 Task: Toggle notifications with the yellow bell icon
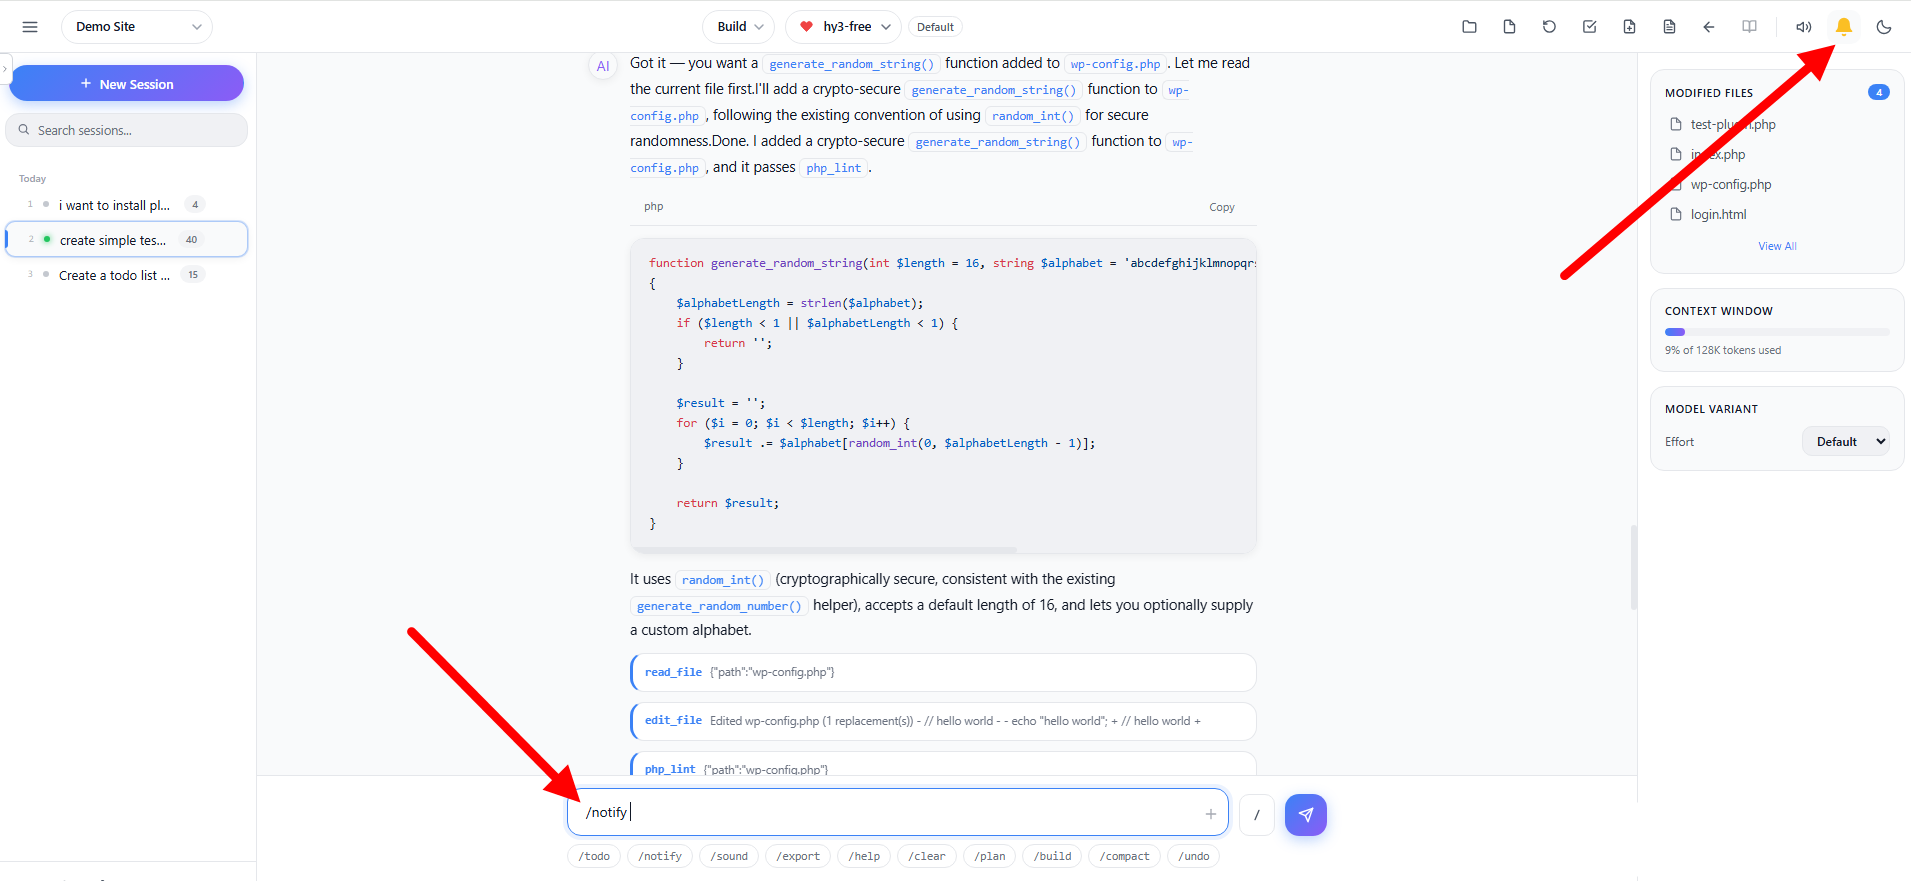click(1844, 27)
